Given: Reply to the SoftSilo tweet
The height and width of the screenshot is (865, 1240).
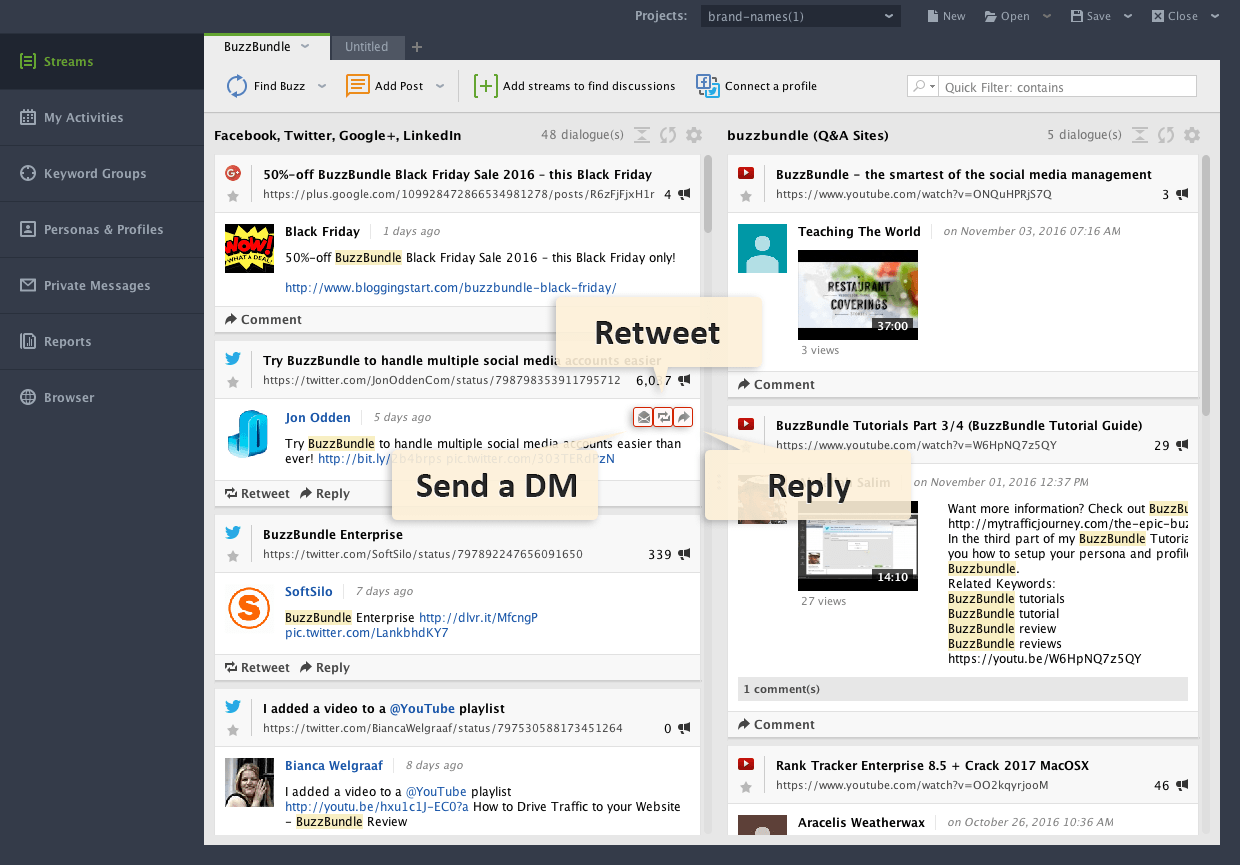Looking at the screenshot, I should (325, 668).
